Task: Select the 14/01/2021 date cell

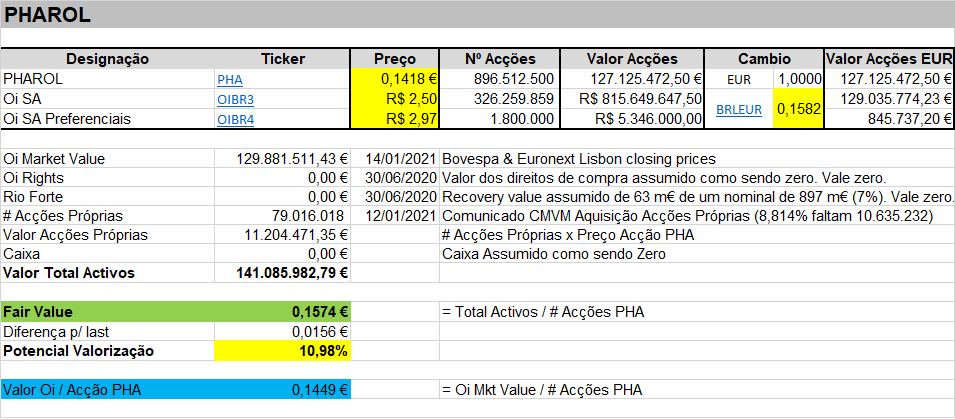Action: click(x=395, y=160)
